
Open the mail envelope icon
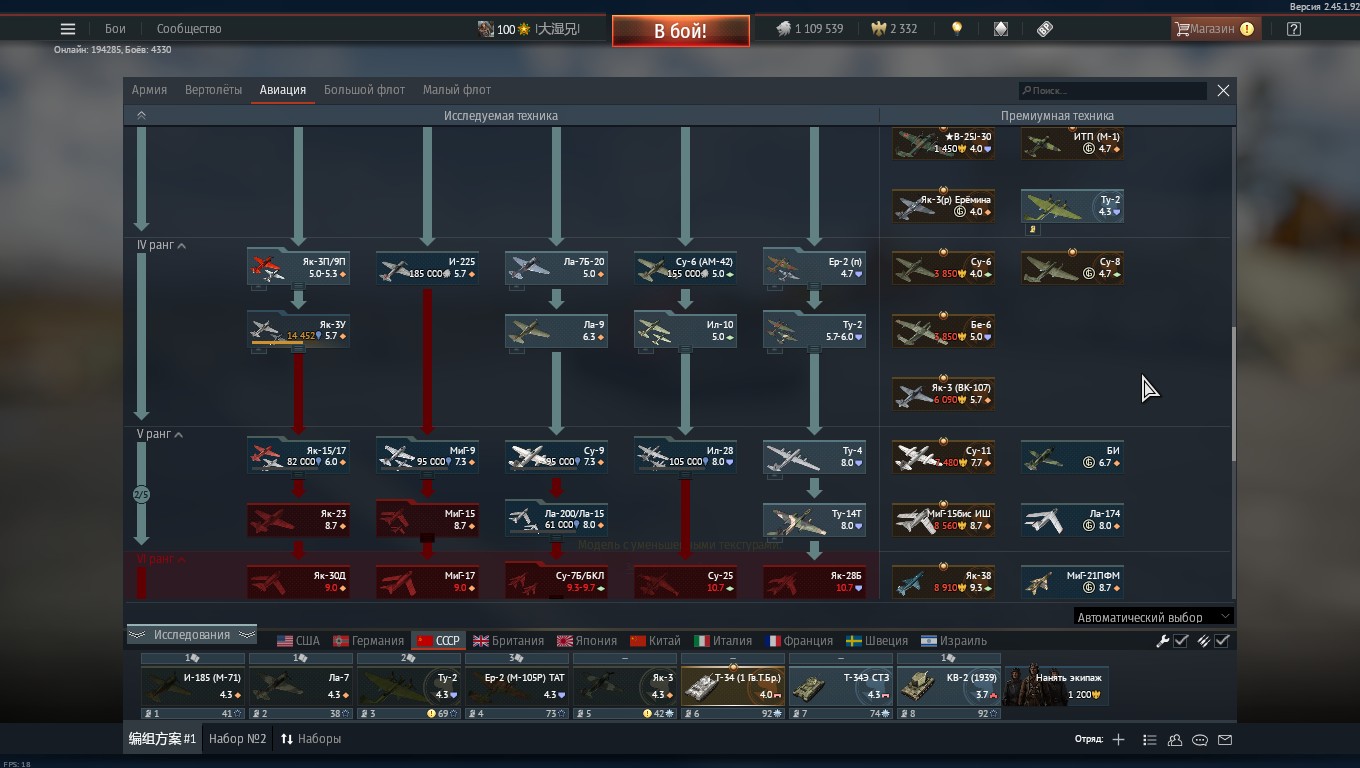1225,740
